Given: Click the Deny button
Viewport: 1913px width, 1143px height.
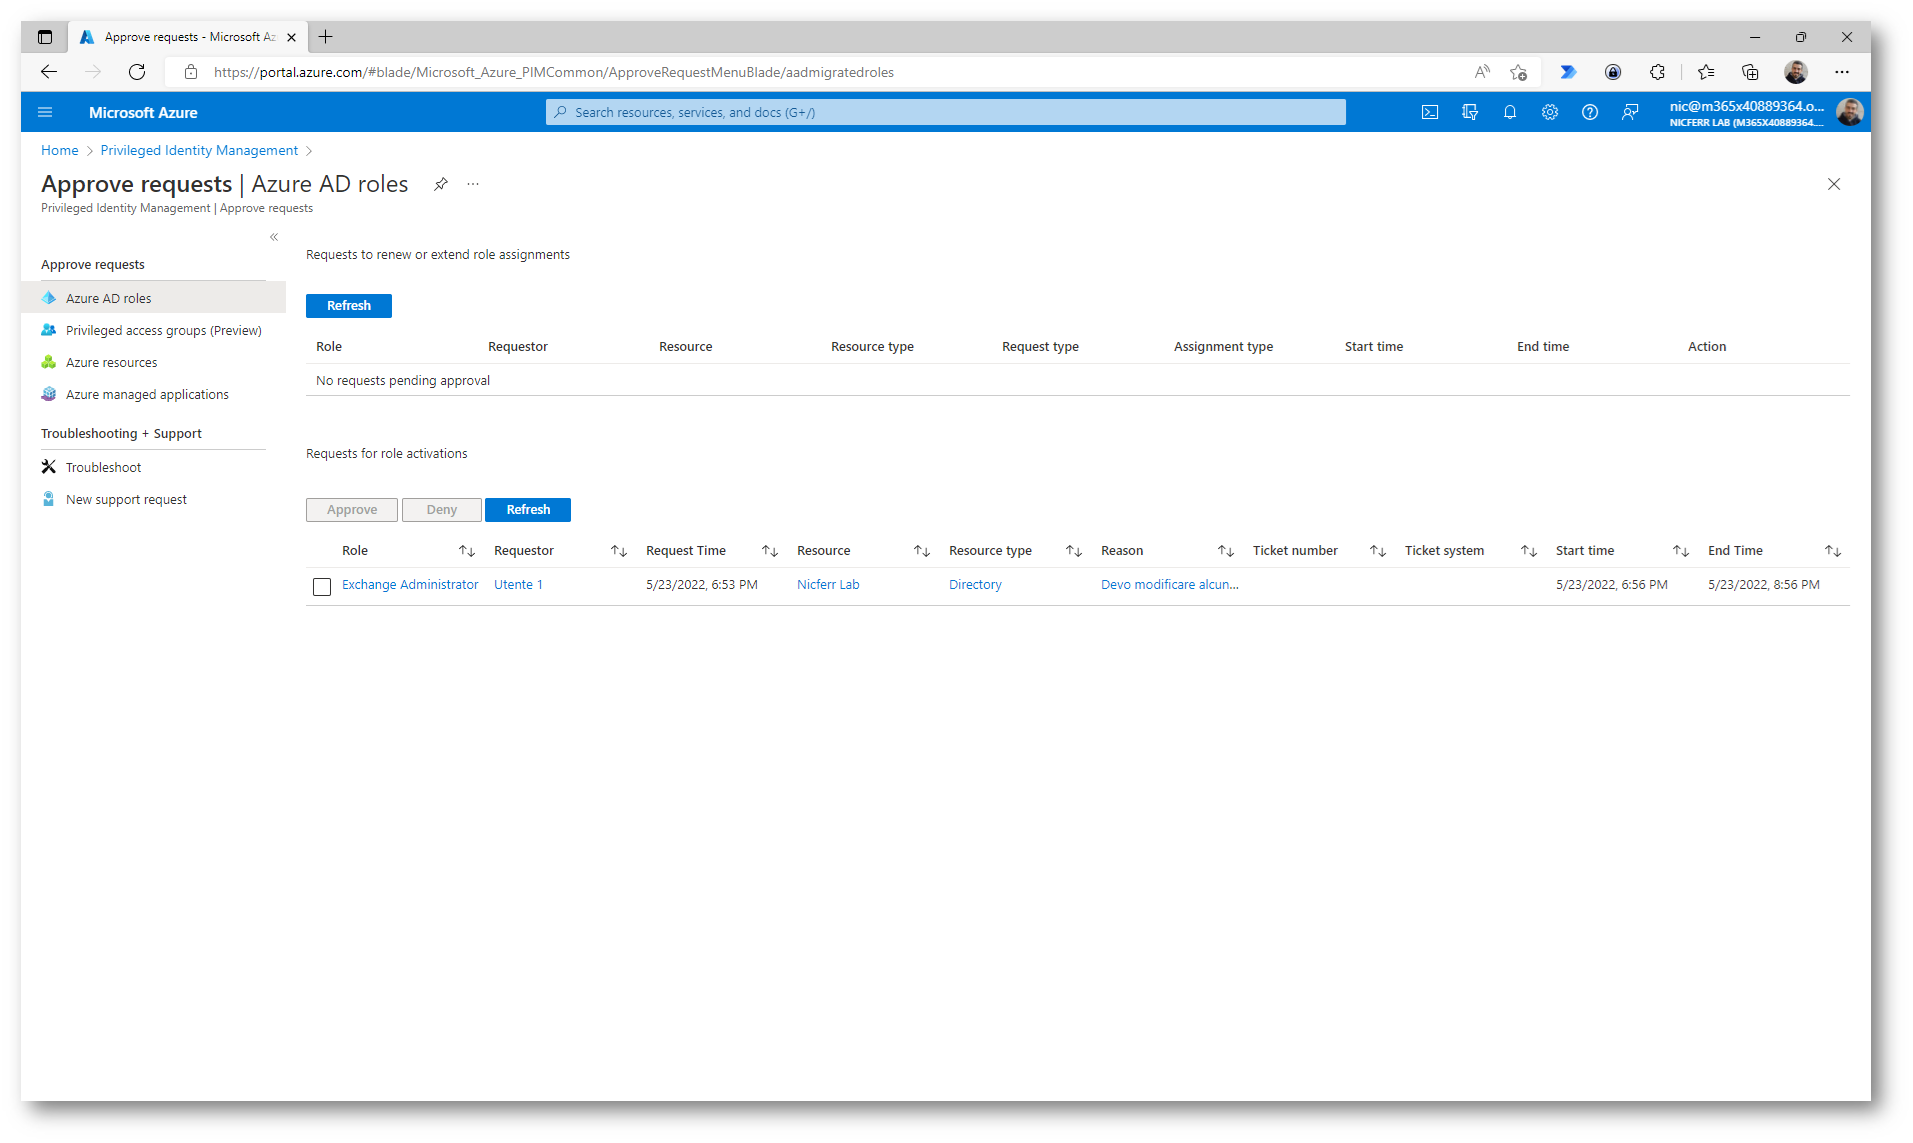Looking at the screenshot, I should [442, 510].
